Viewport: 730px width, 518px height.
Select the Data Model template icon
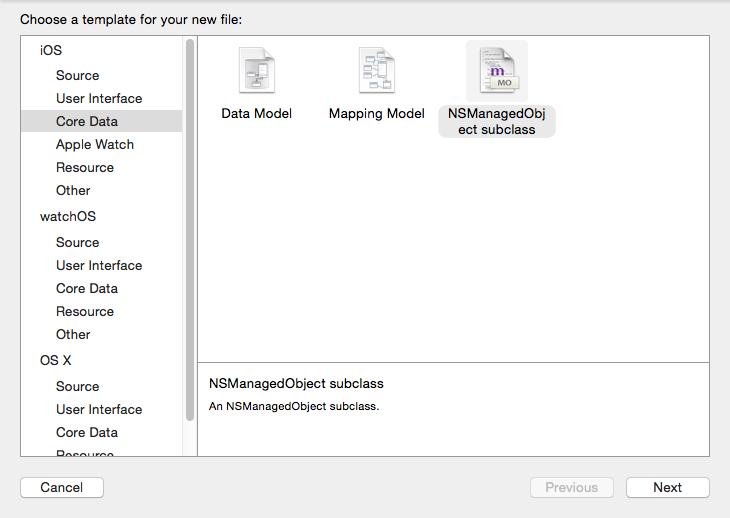257,70
